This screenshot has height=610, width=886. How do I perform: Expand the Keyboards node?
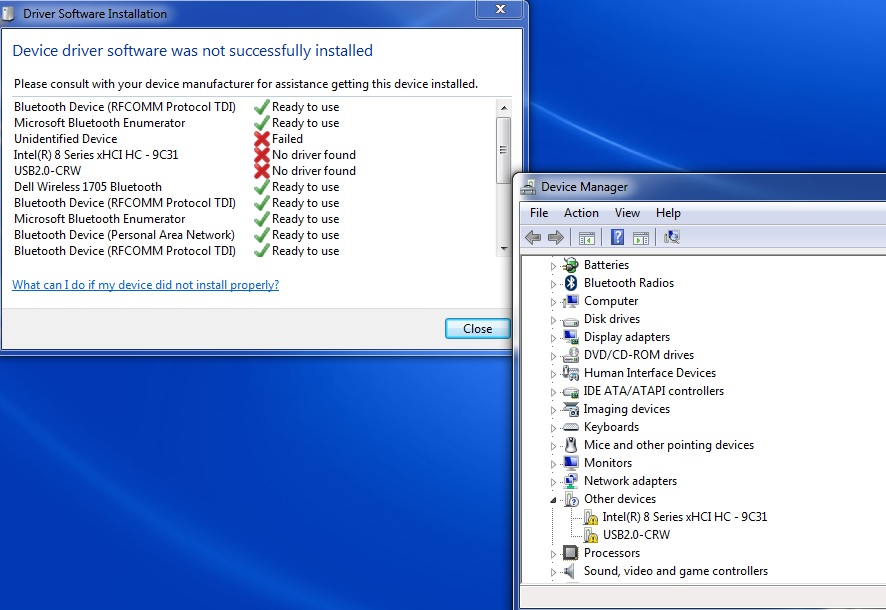pos(553,428)
